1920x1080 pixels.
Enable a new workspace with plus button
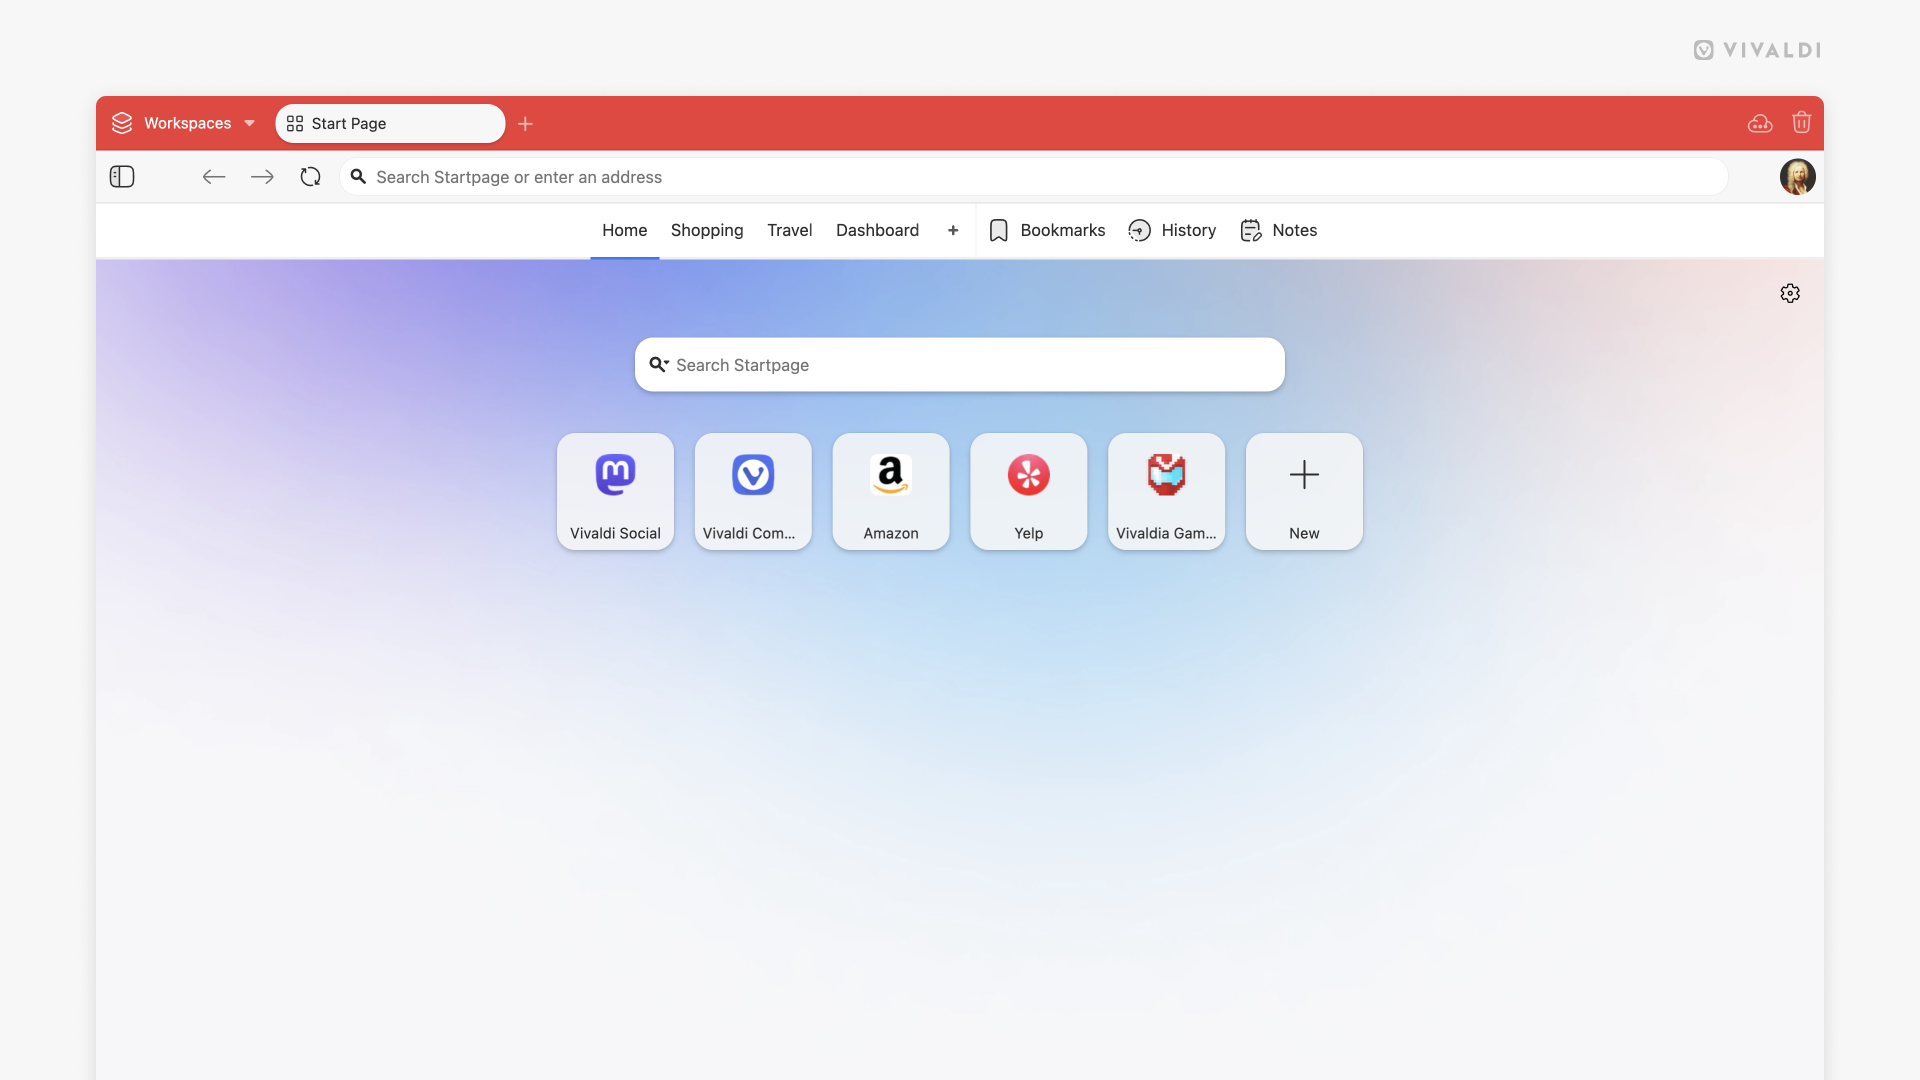[525, 123]
